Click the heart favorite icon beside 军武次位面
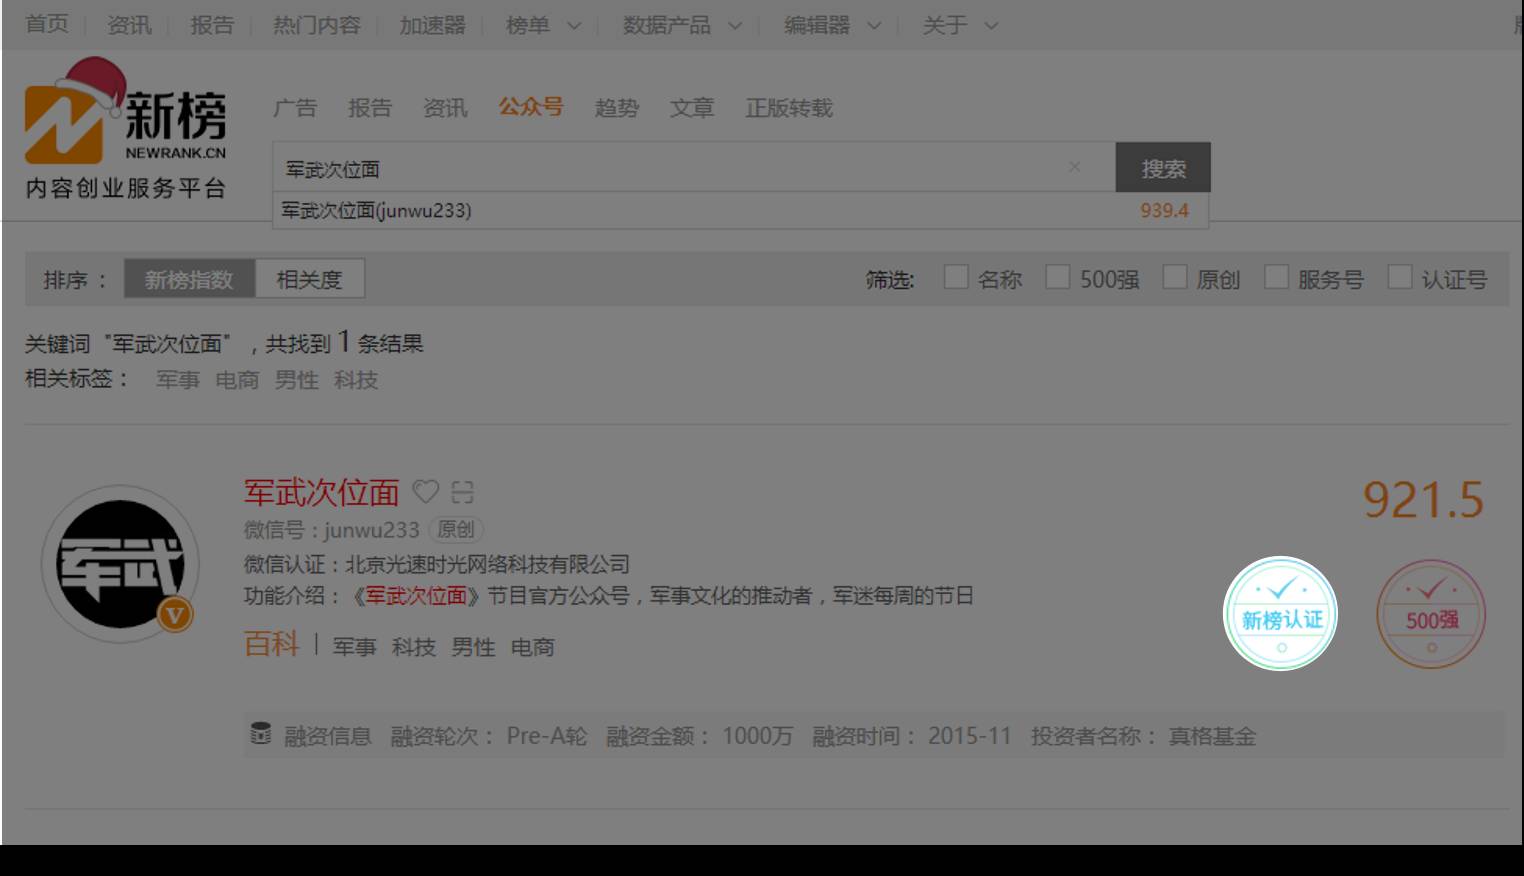Screen dimensions: 1524x876 click(426, 492)
